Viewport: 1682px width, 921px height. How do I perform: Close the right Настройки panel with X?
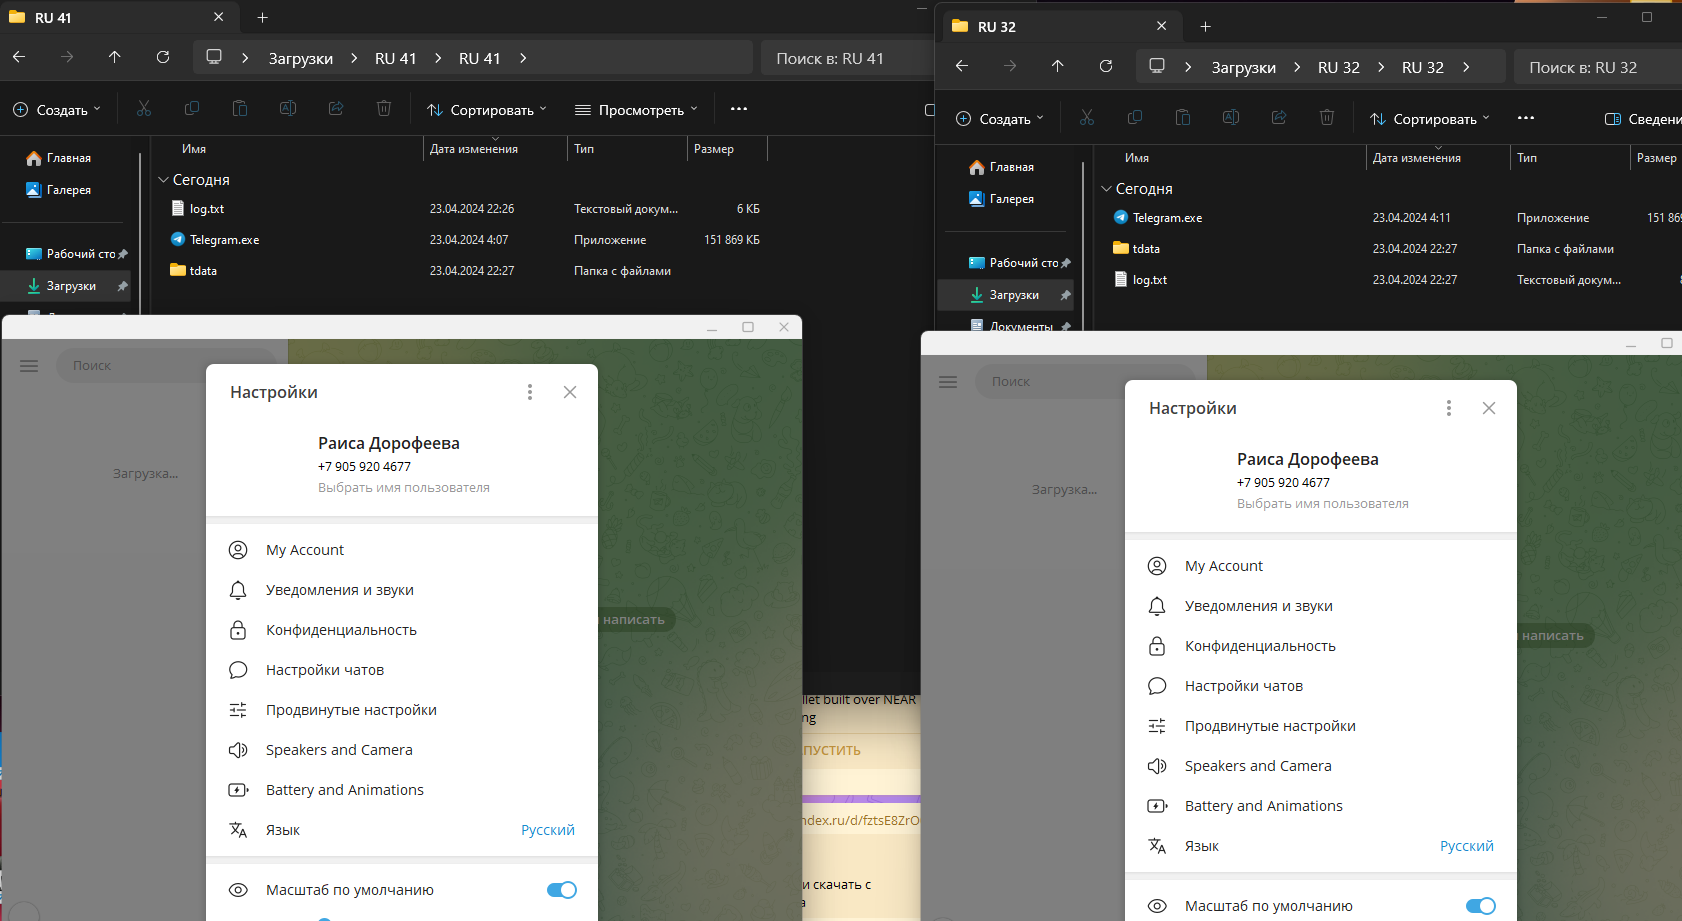point(1488,408)
